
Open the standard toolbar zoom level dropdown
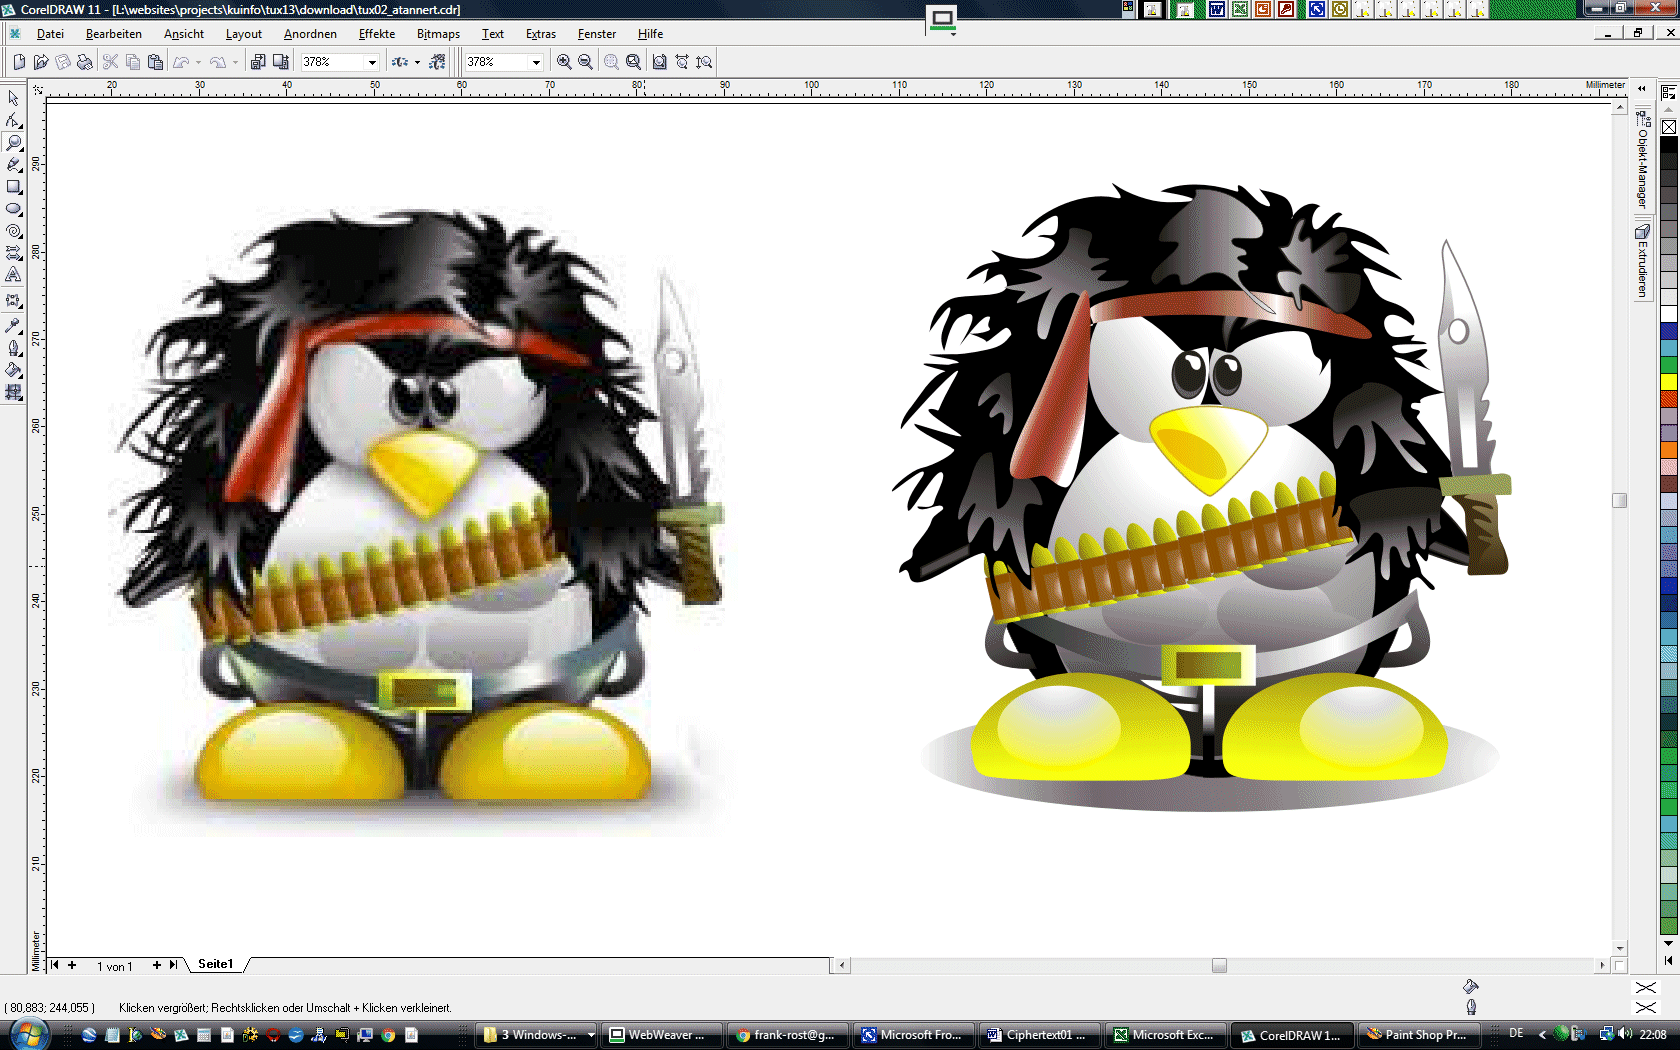tap(372, 62)
